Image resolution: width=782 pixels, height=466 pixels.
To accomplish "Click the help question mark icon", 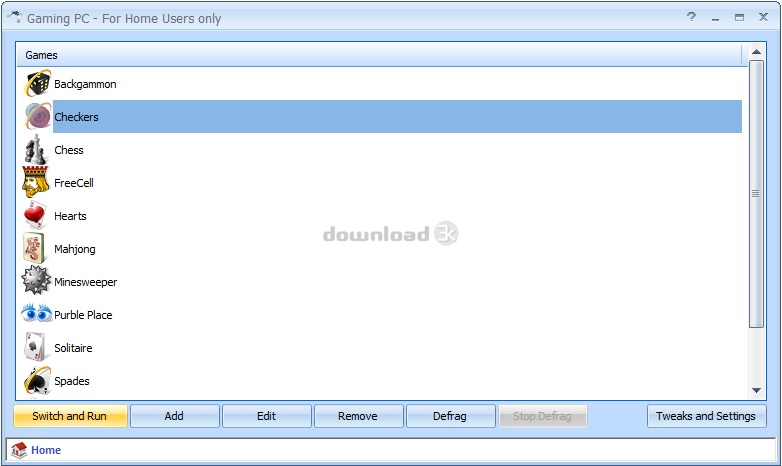I will [x=691, y=17].
